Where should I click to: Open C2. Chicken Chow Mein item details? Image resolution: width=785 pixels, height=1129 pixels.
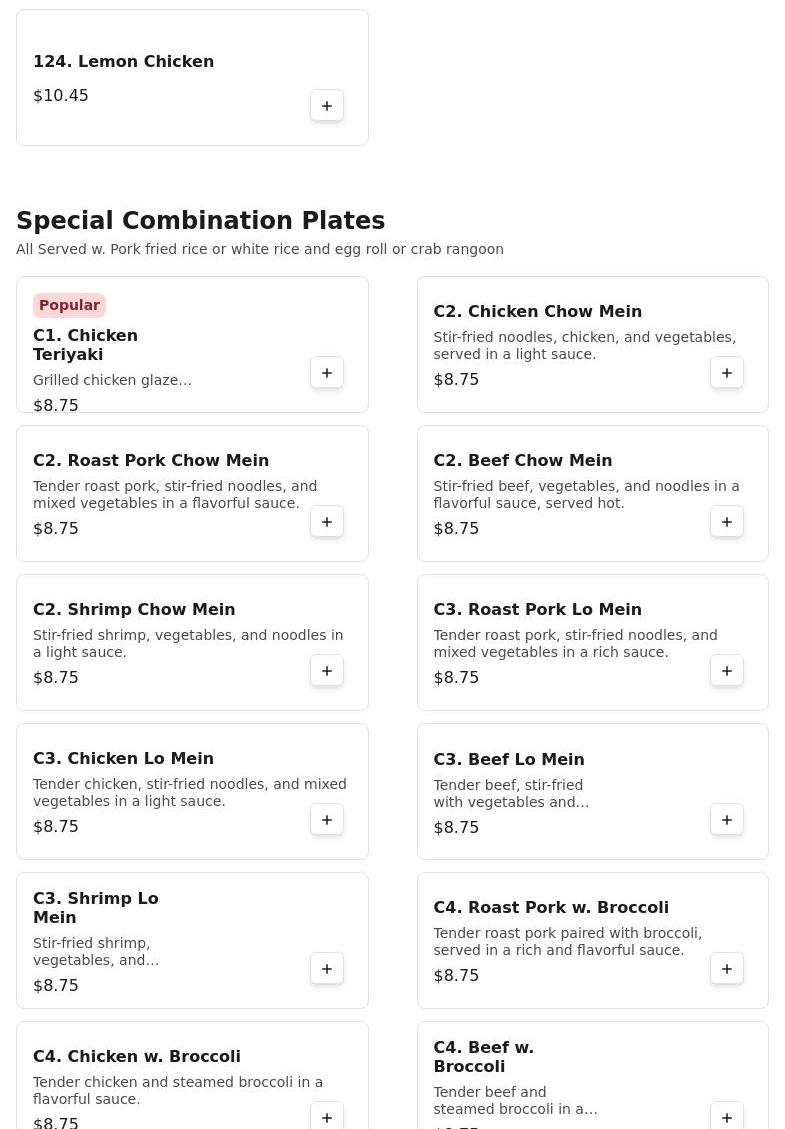537,312
